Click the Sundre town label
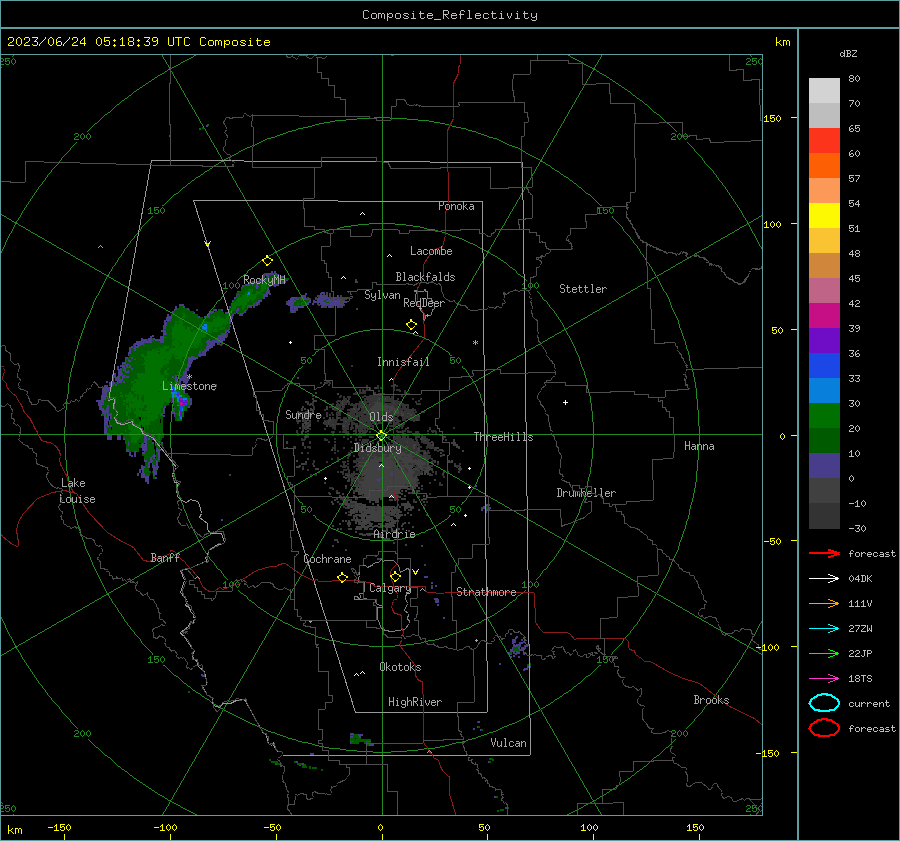Viewport: 900px width, 841px height. [x=303, y=414]
